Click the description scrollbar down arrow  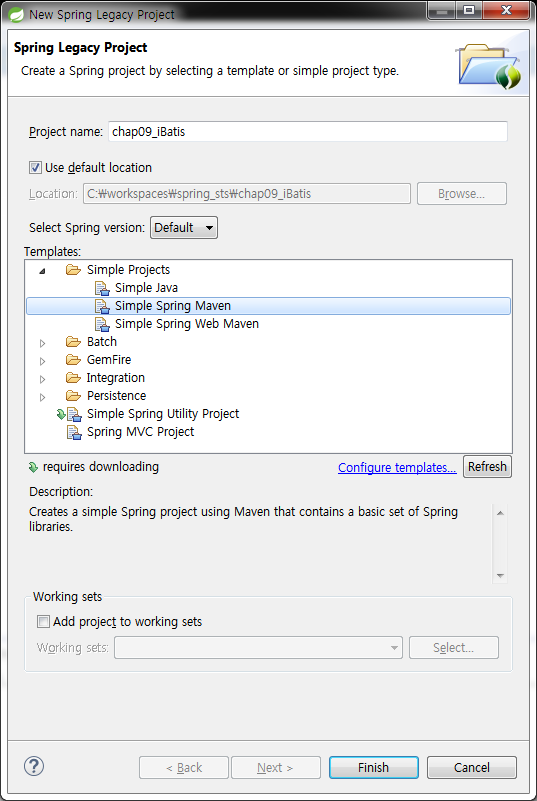(x=500, y=576)
